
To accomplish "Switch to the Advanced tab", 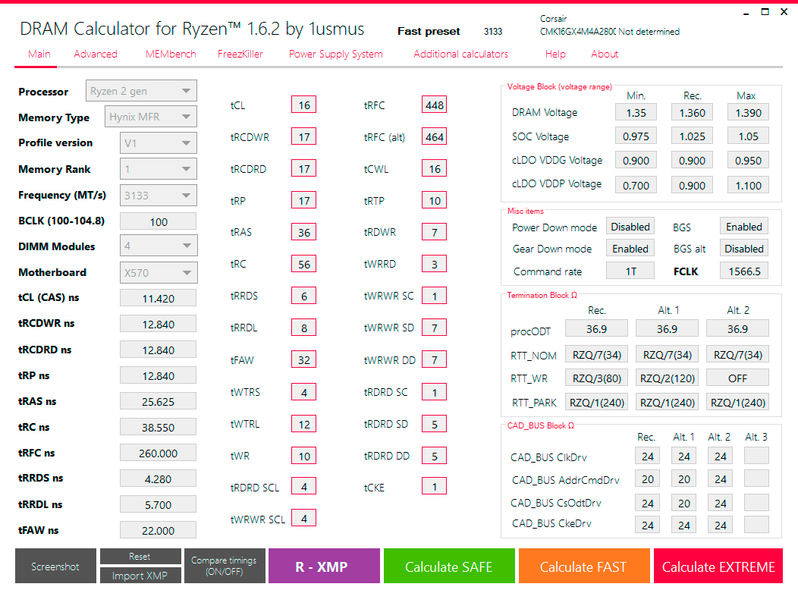I will point(95,54).
